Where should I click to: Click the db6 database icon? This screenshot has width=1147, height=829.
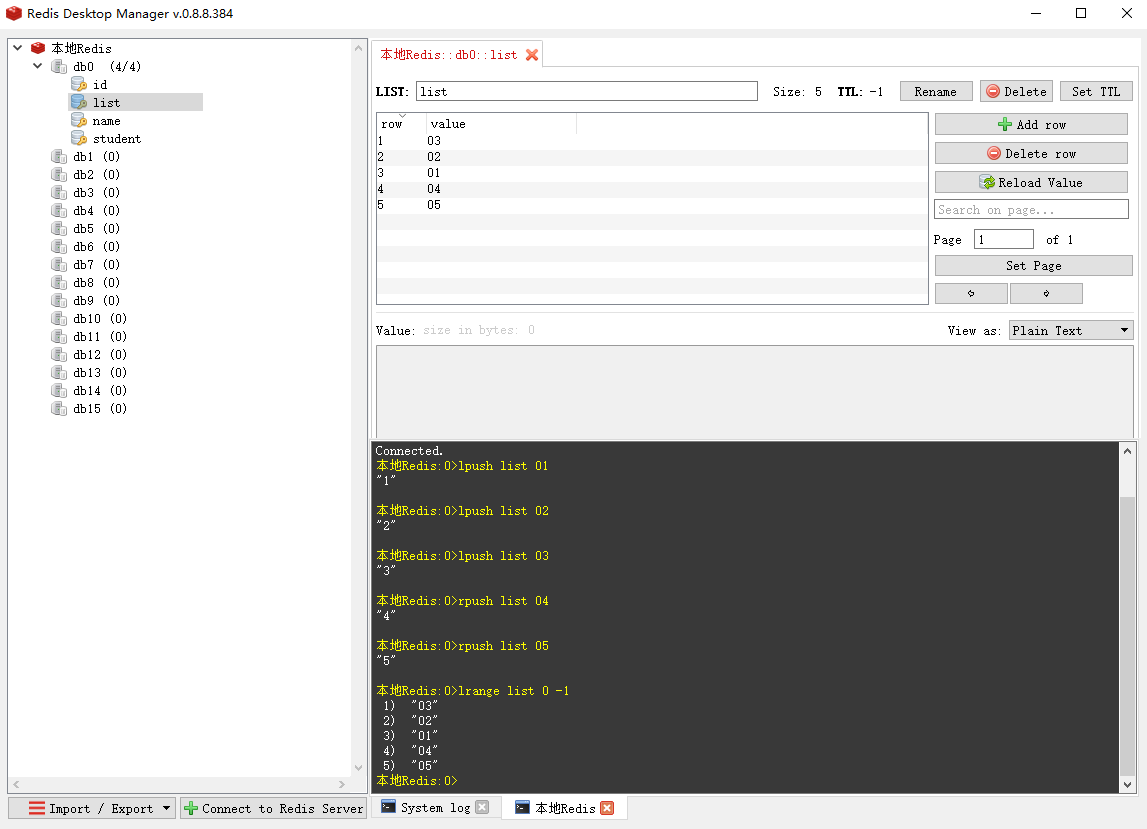coord(59,247)
